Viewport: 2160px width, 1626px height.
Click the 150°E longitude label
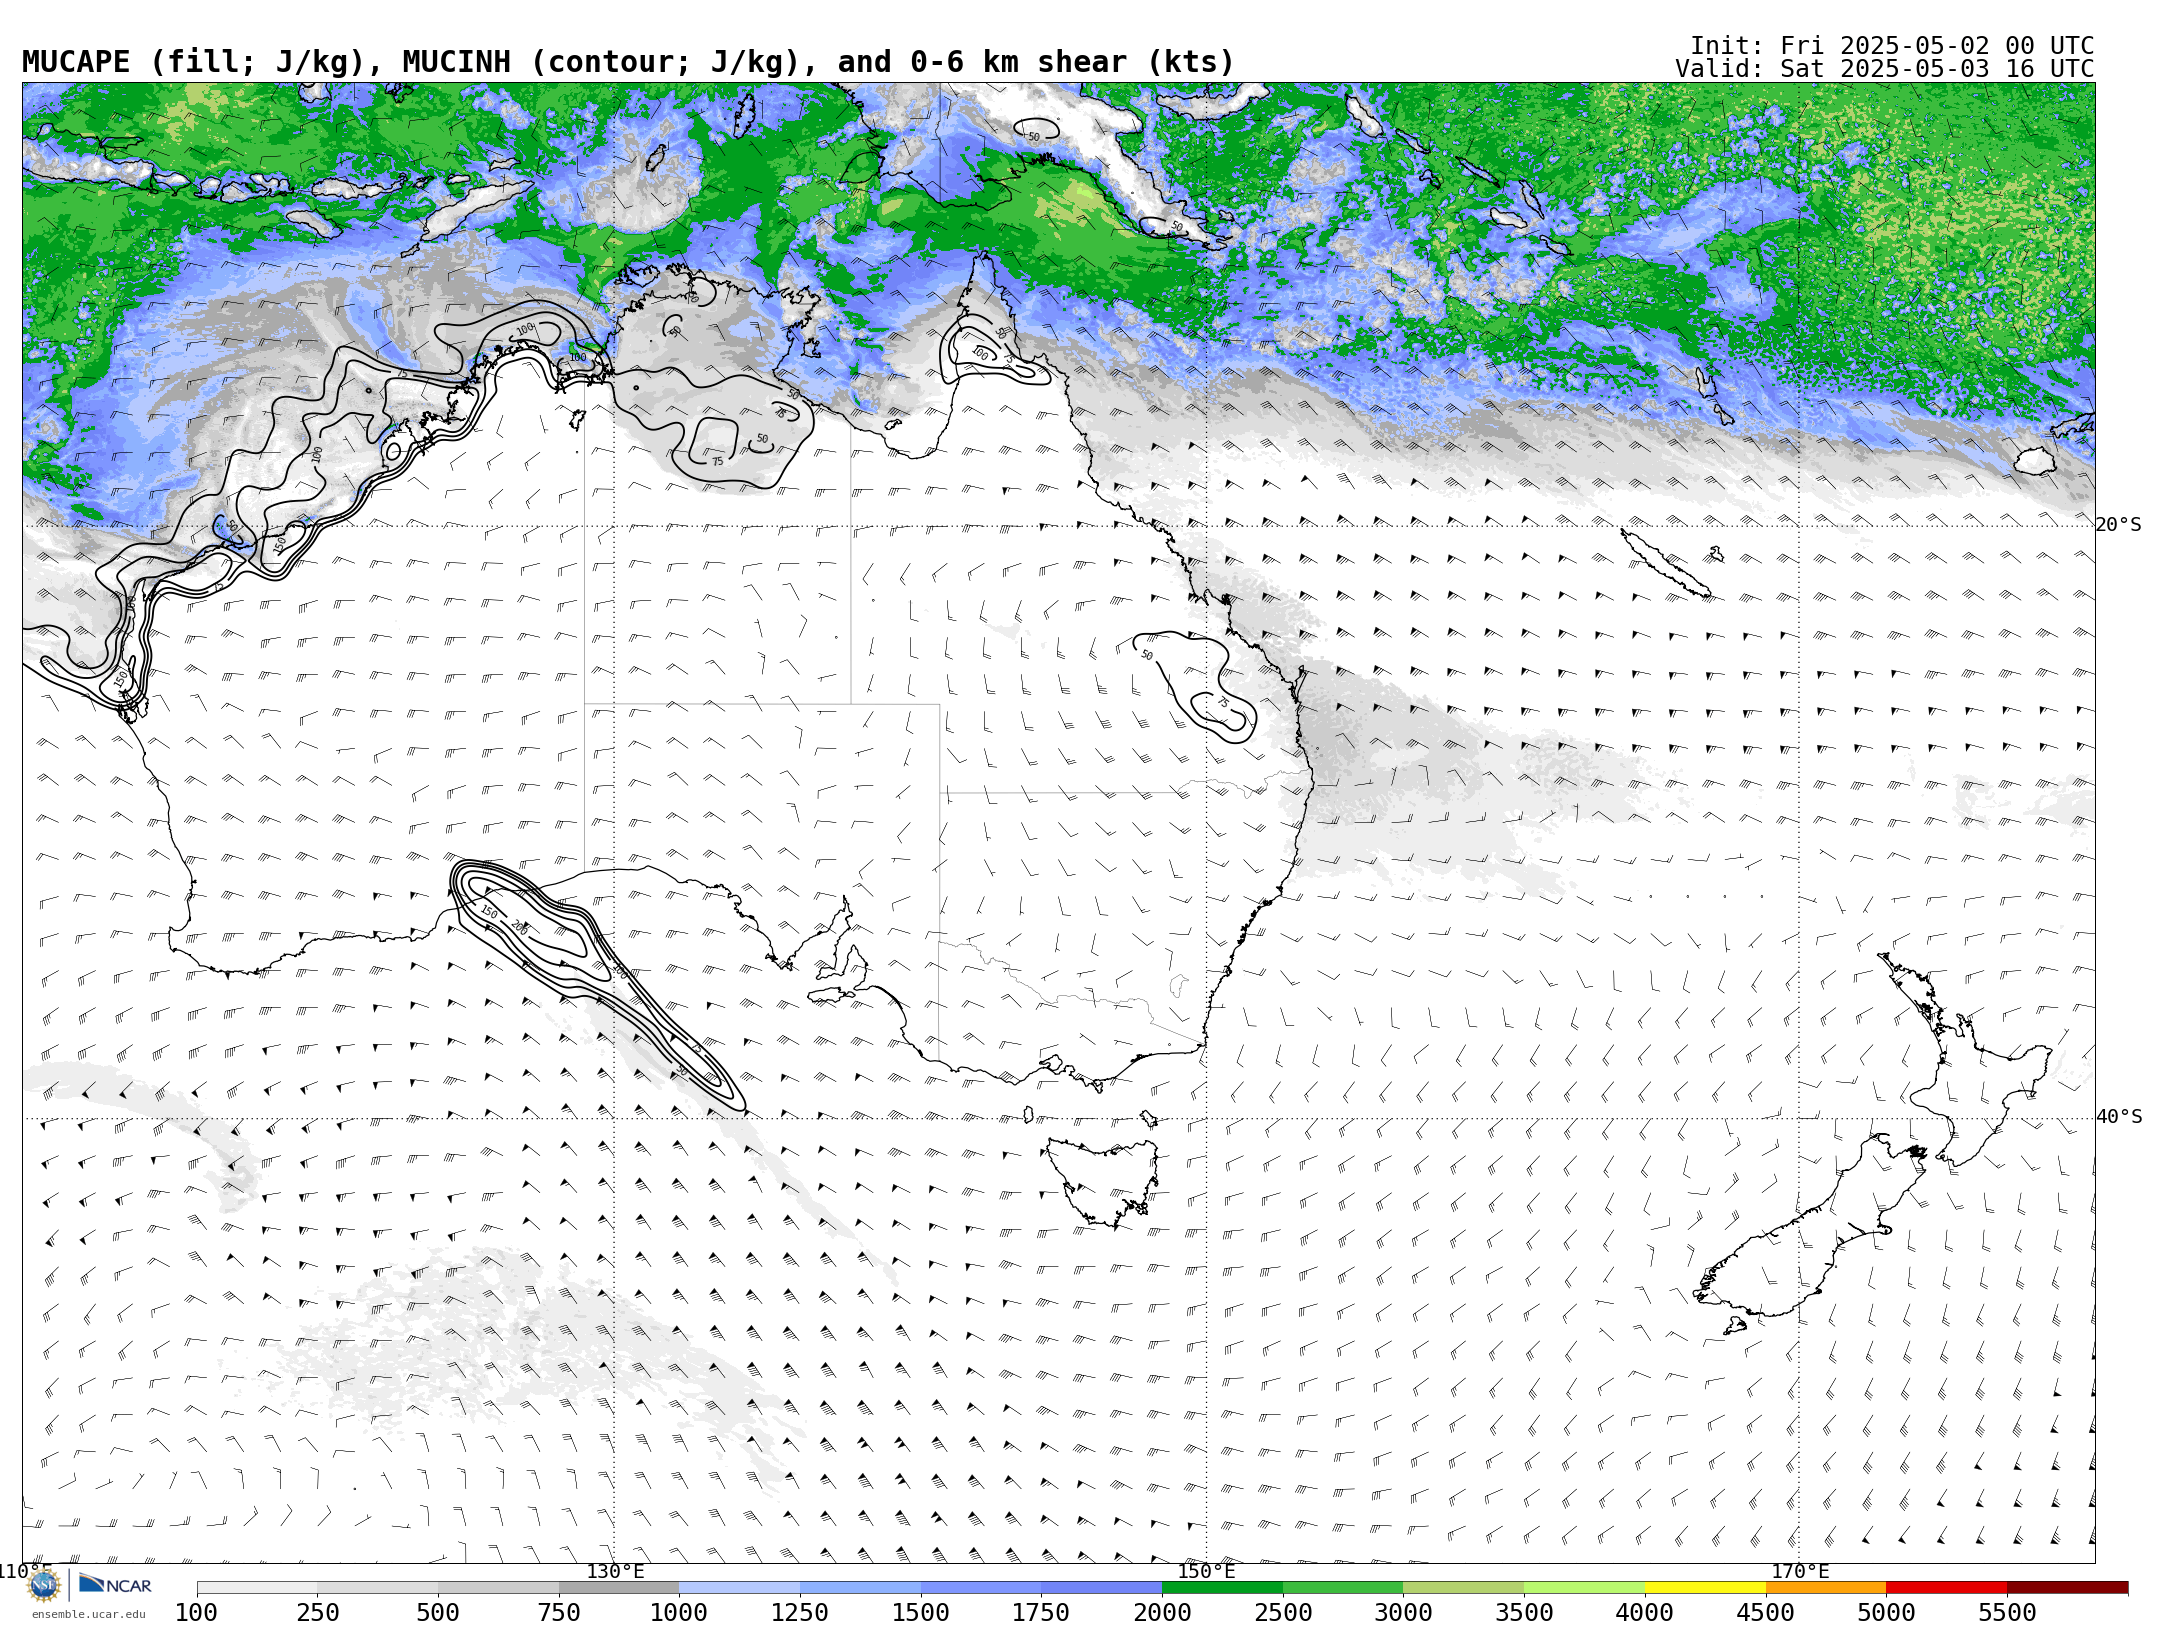(x=1206, y=1571)
